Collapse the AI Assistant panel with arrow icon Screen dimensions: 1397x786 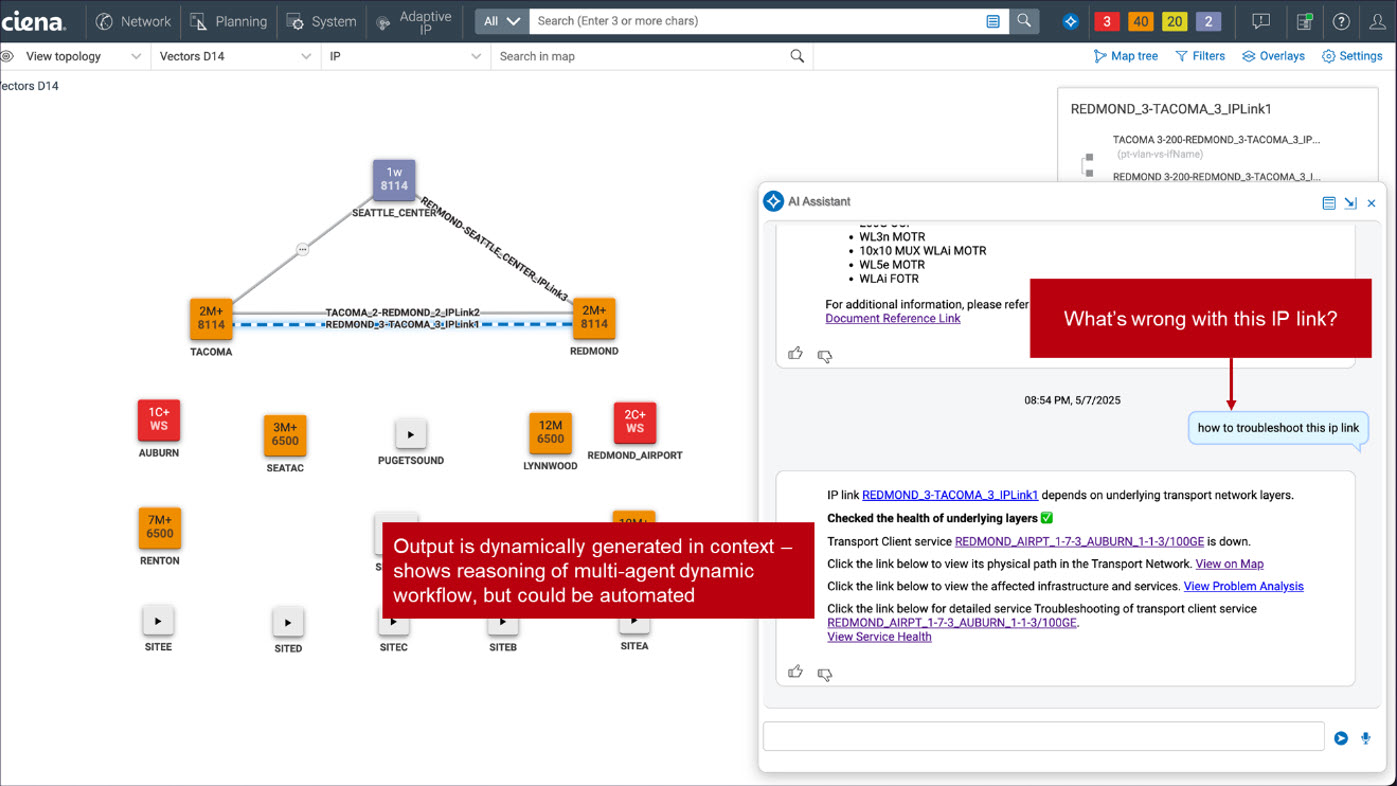coord(1350,203)
